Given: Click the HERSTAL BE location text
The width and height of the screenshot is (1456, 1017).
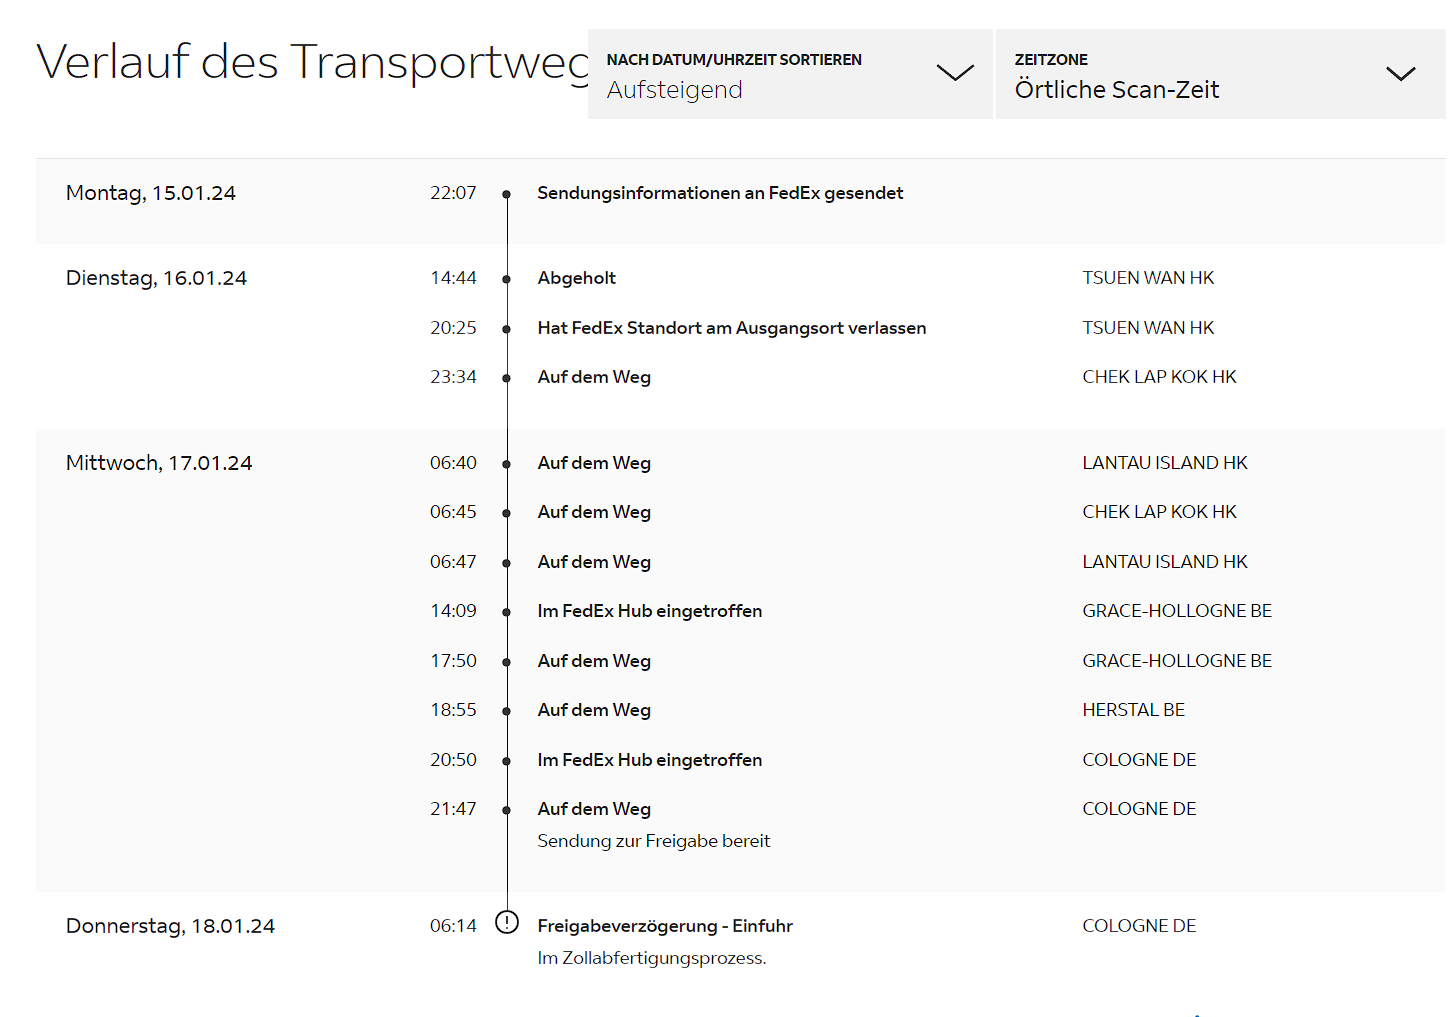Looking at the screenshot, I should pyautogui.click(x=1133, y=710).
